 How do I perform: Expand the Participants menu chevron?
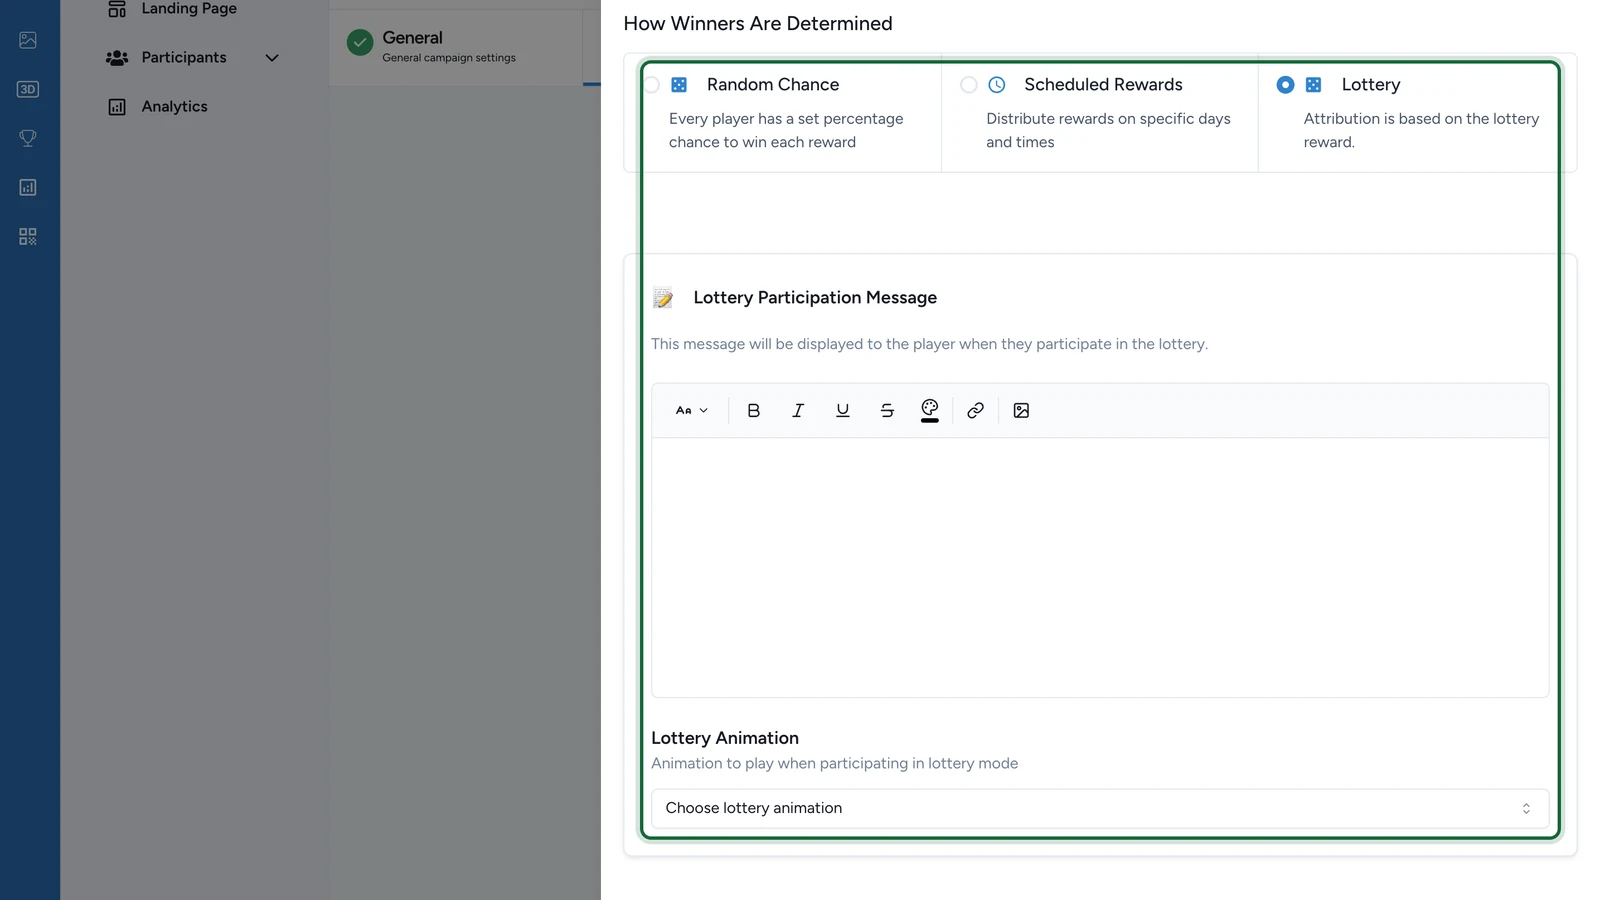[272, 58]
